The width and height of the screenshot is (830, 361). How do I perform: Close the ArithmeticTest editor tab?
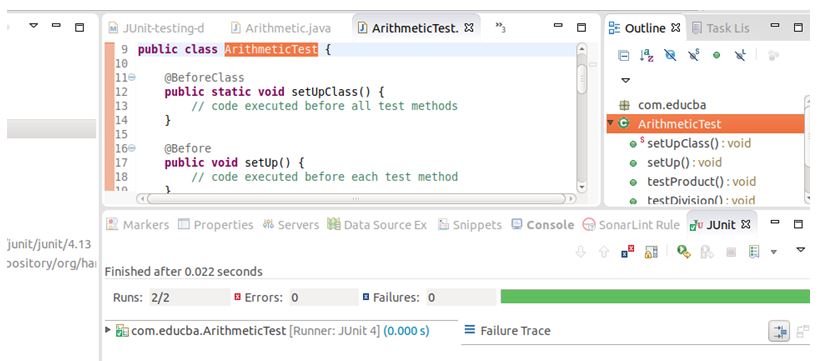(x=469, y=28)
